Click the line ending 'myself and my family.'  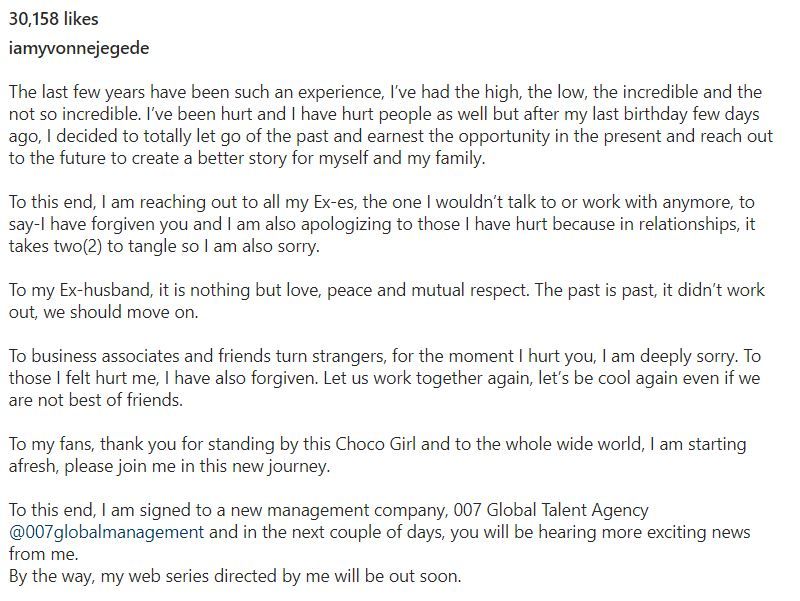(x=247, y=158)
